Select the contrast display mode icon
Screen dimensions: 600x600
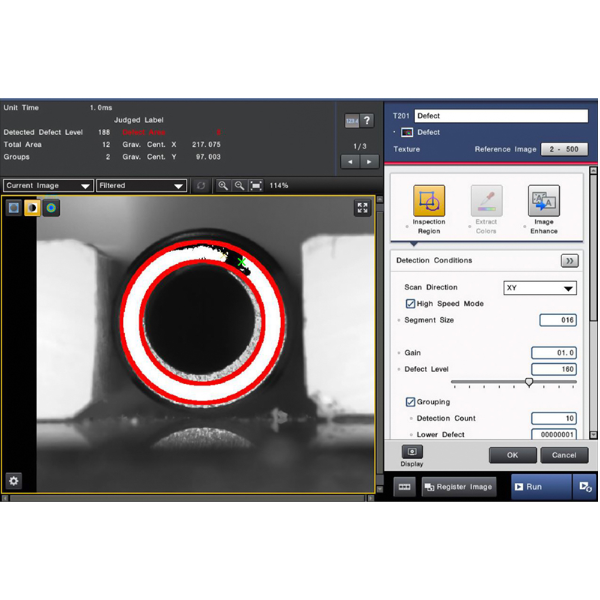coord(32,208)
